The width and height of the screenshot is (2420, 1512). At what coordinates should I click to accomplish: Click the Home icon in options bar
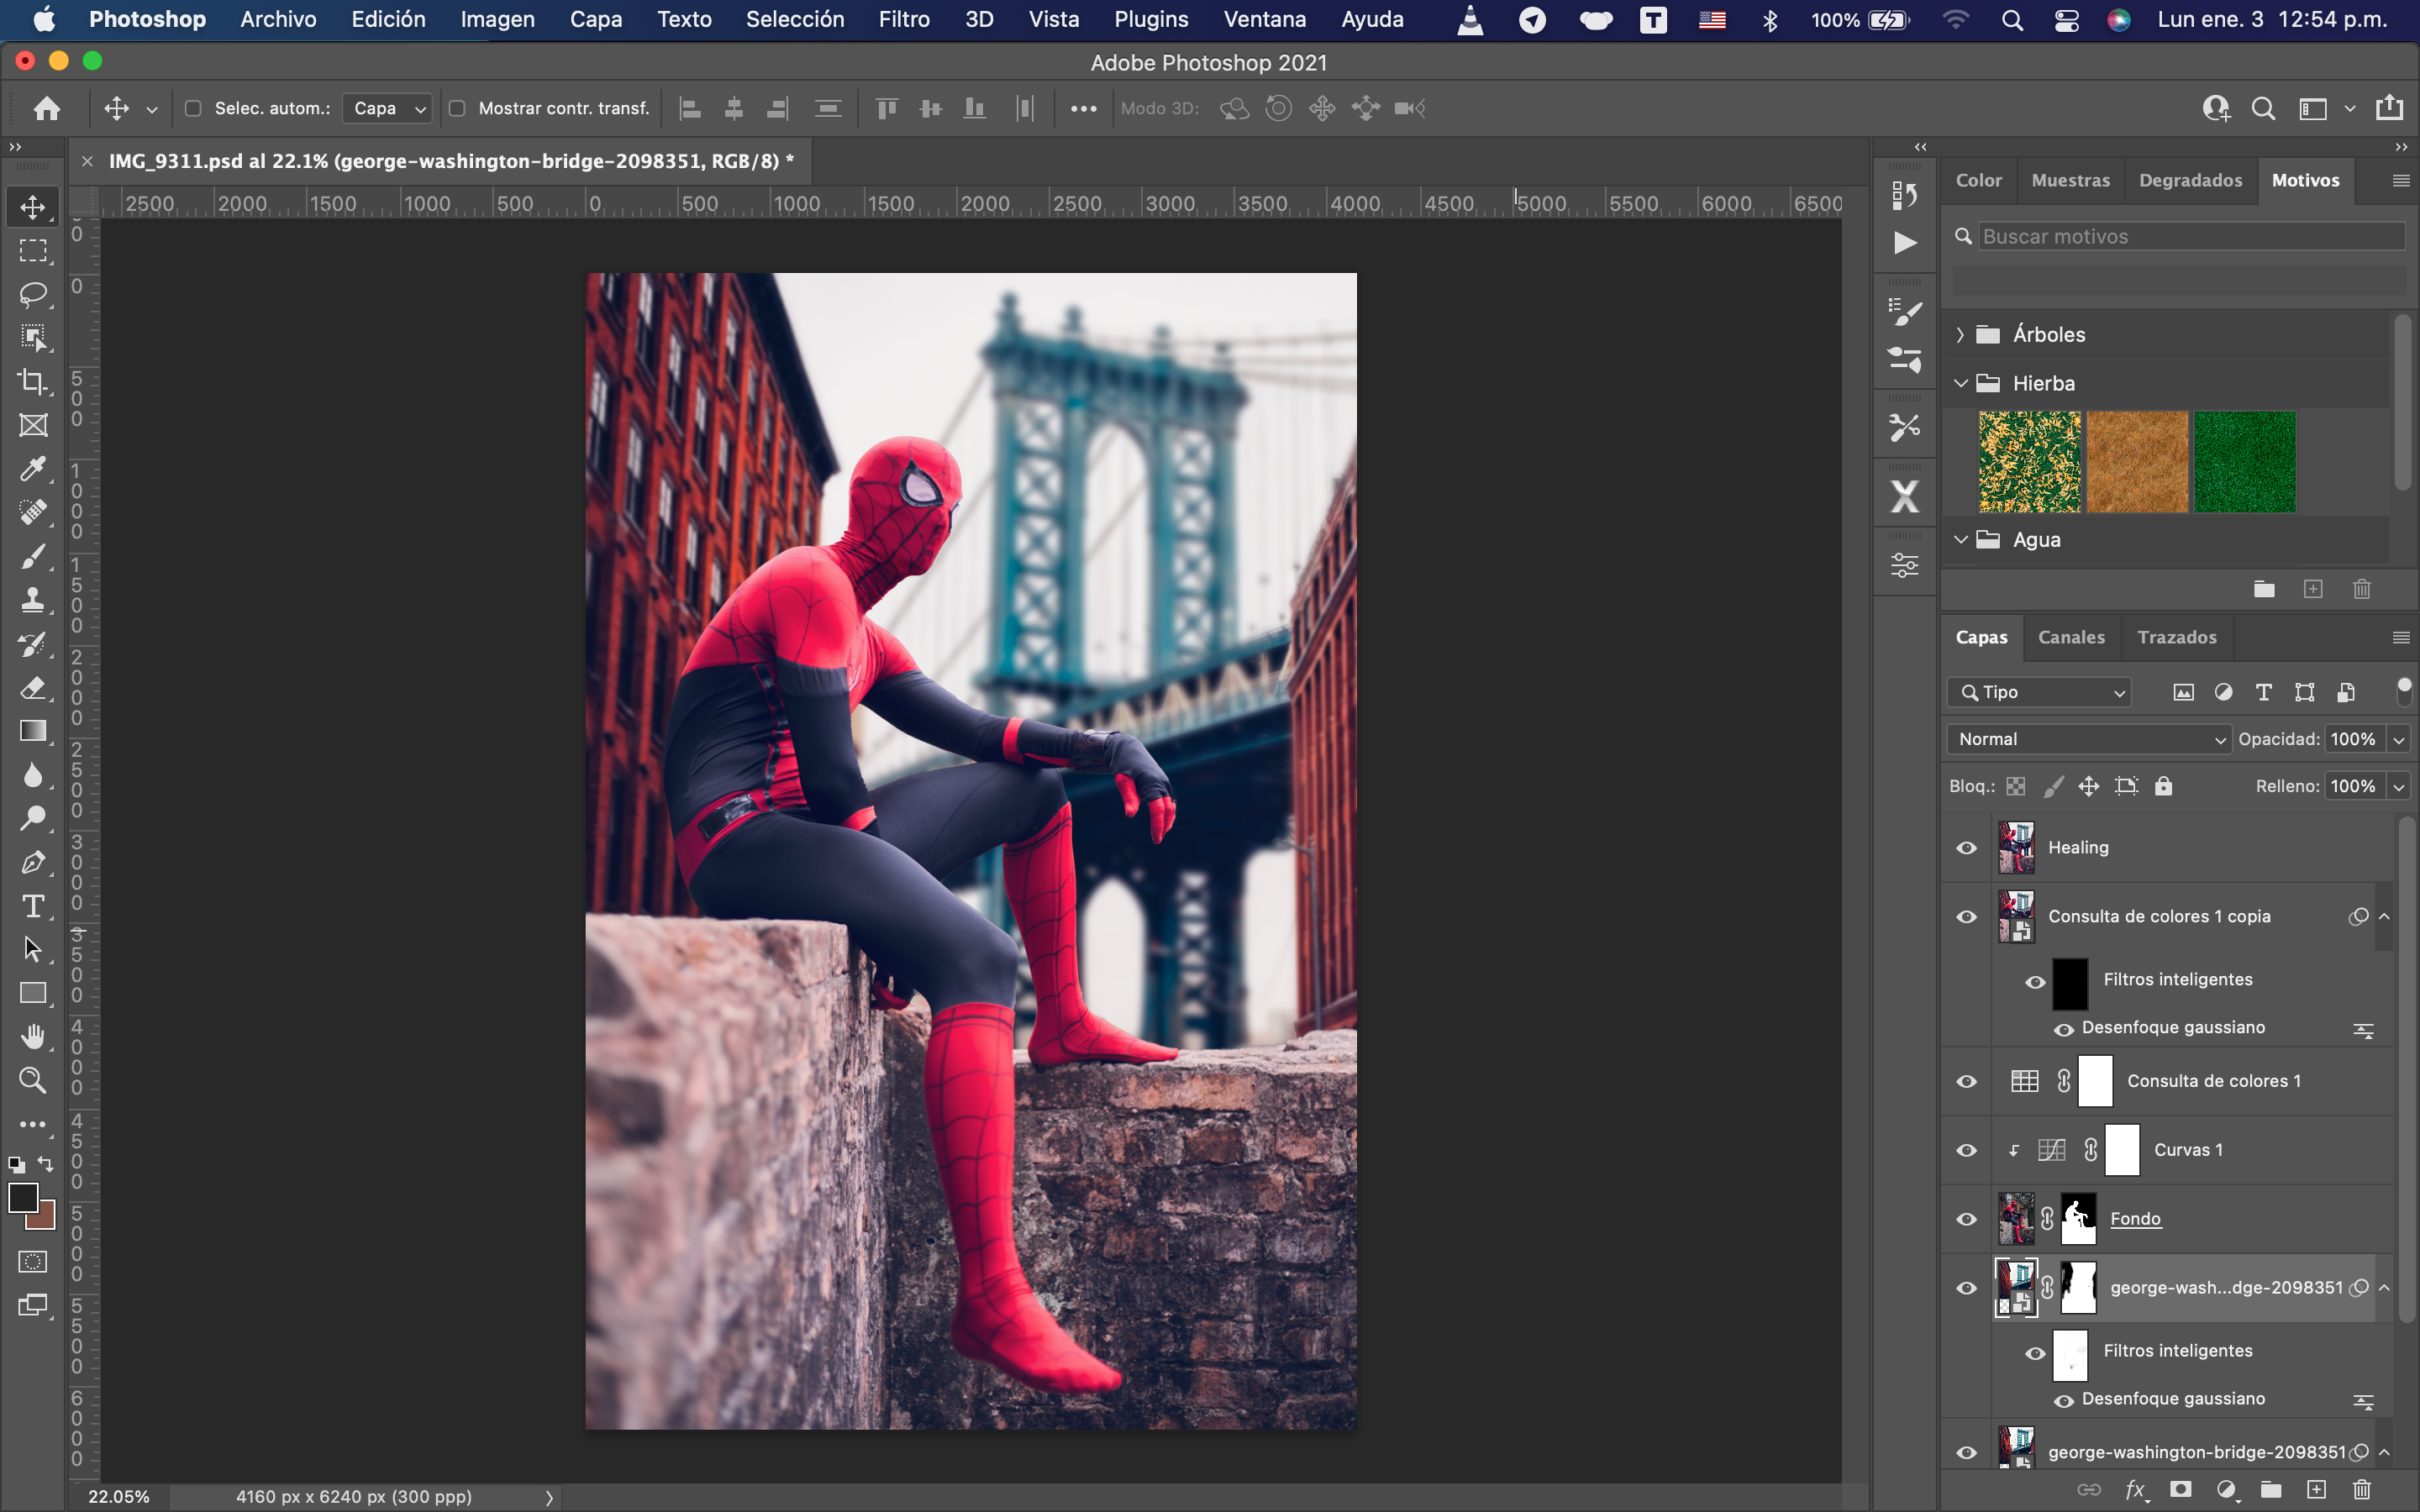pyautogui.click(x=47, y=108)
